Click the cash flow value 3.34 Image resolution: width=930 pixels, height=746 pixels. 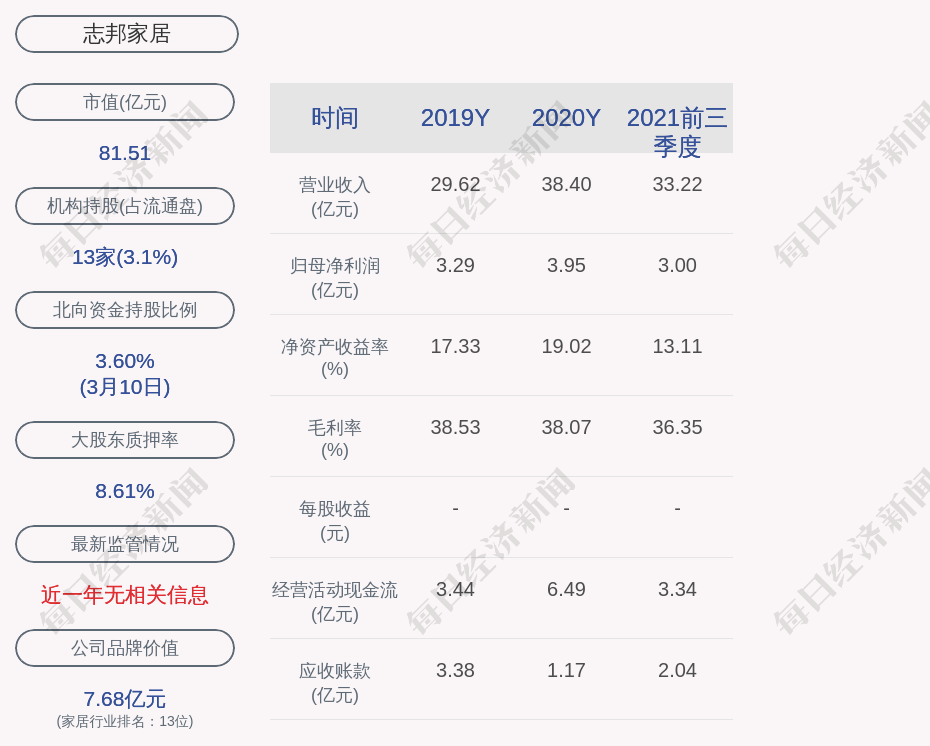[x=677, y=589]
